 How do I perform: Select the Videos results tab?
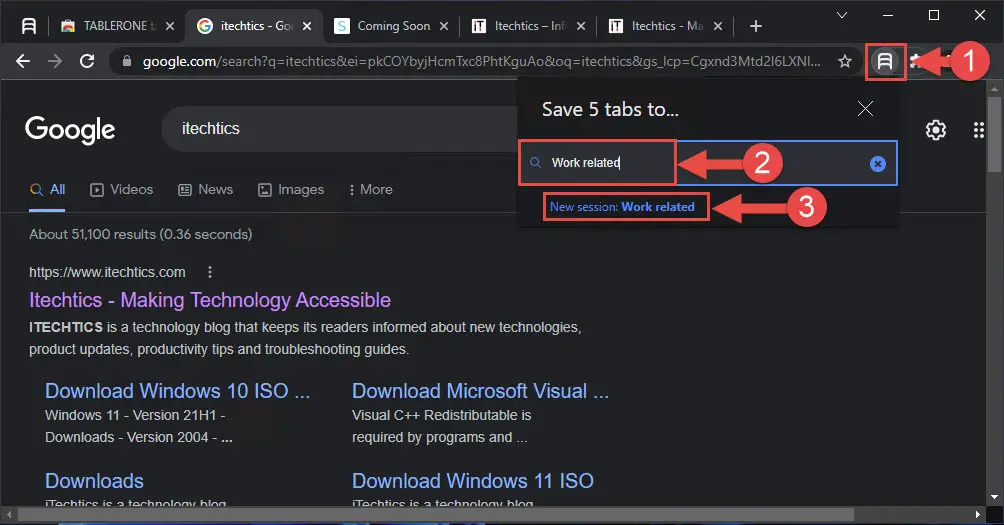(x=122, y=190)
